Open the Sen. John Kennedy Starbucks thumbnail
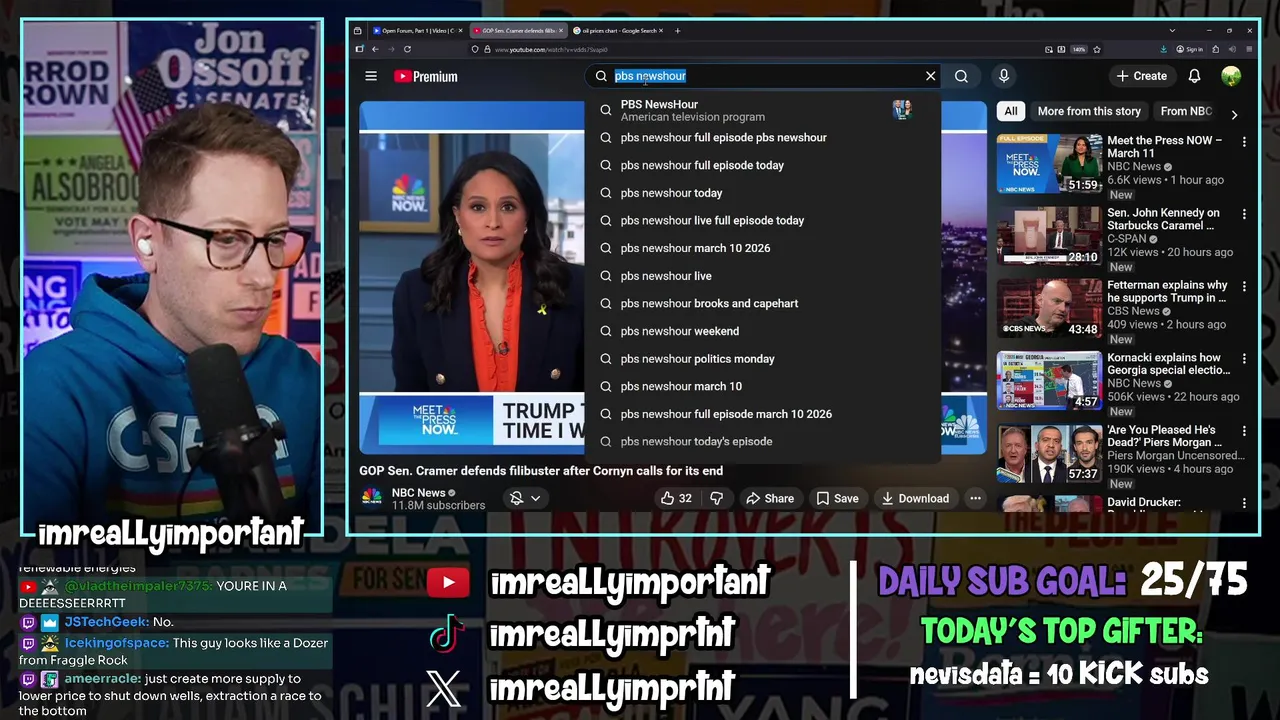This screenshot has width=1280, height=720. pyautogui.click(x=1049, y=236)
